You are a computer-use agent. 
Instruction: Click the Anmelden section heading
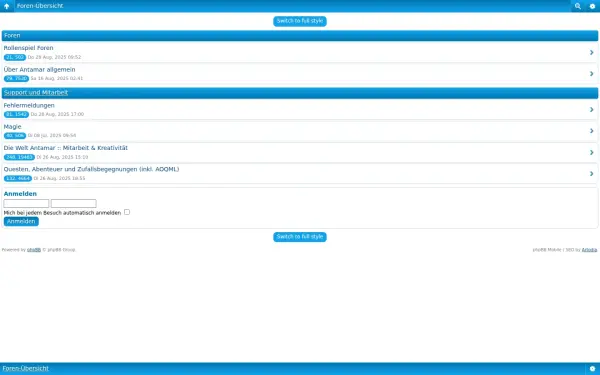(20, 194)
